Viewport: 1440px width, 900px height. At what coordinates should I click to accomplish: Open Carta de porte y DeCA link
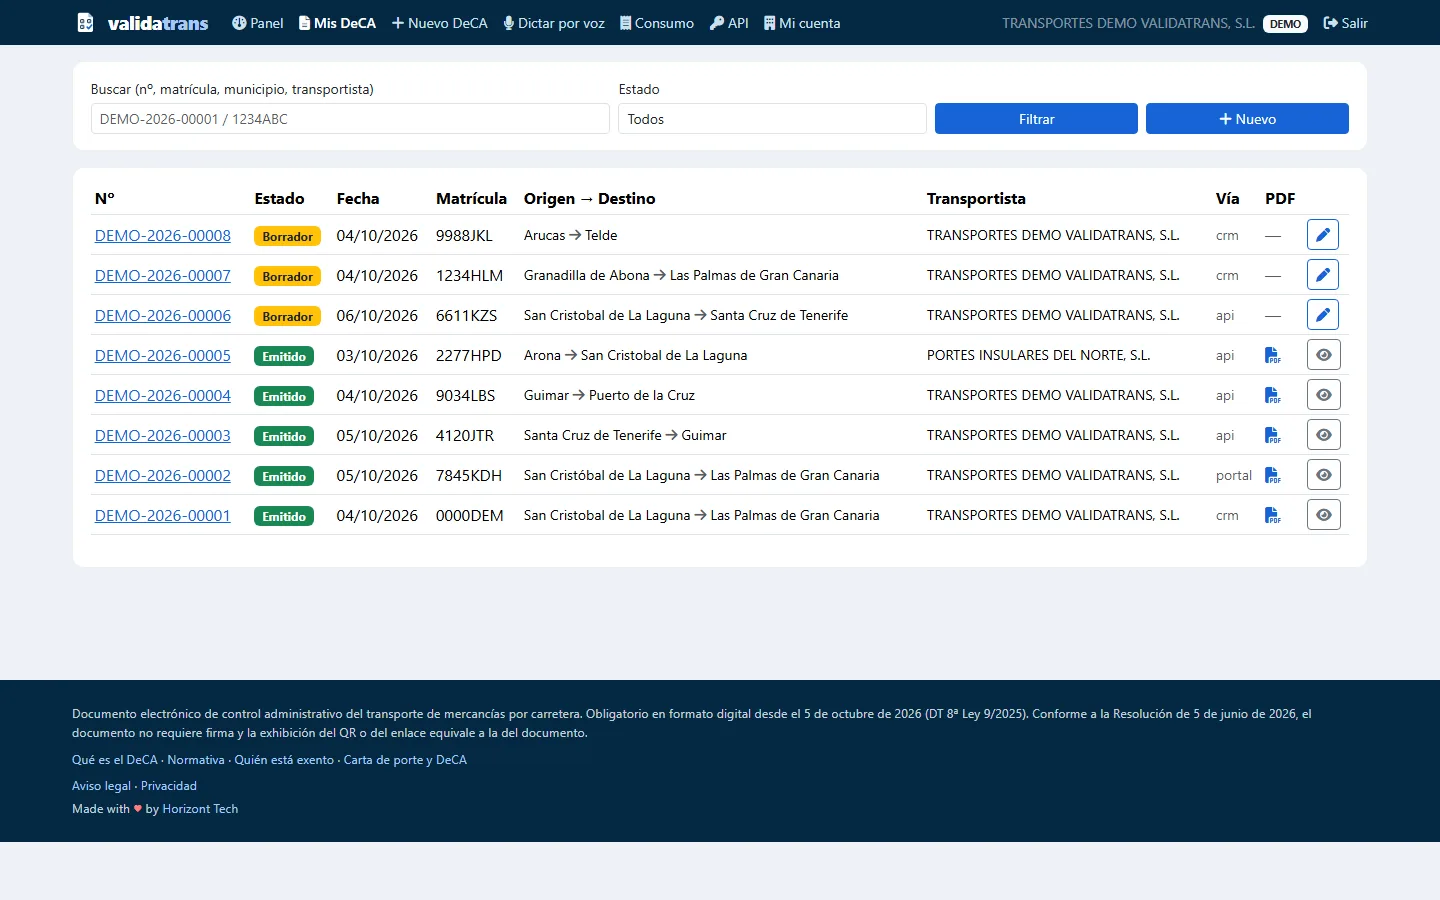point(405,760)
